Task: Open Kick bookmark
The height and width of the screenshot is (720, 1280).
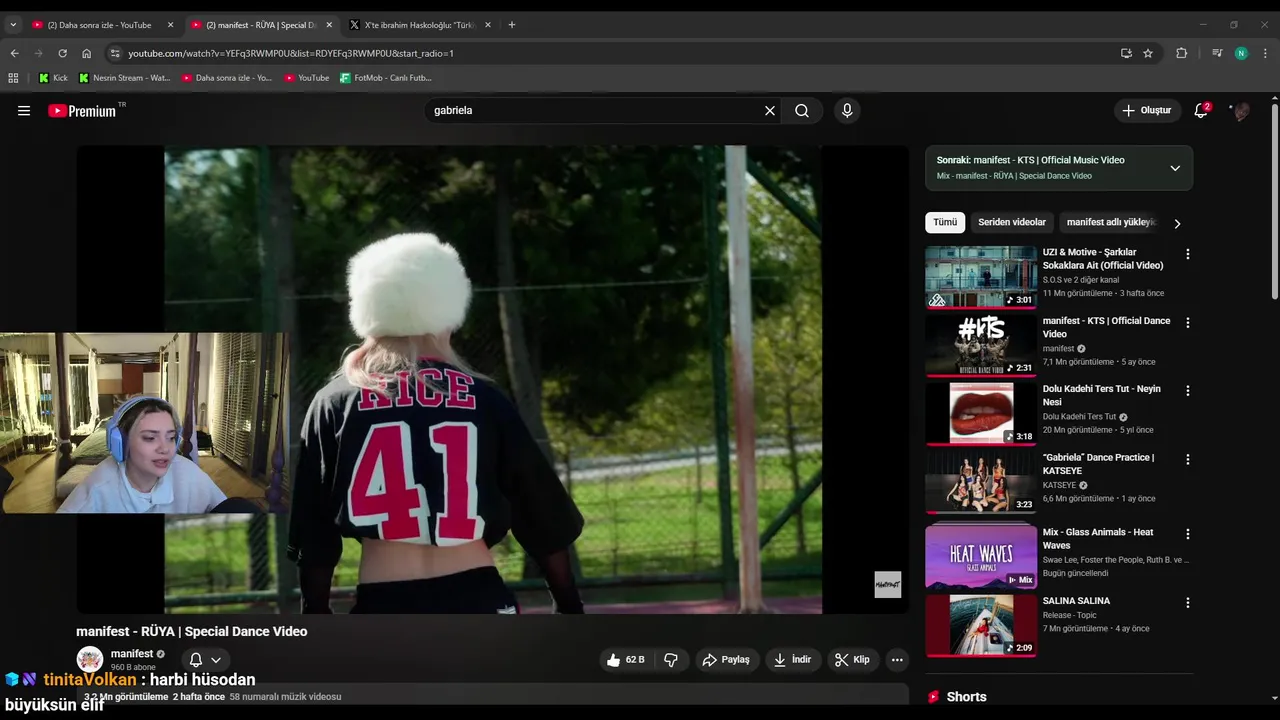Action: click(53, 78)
